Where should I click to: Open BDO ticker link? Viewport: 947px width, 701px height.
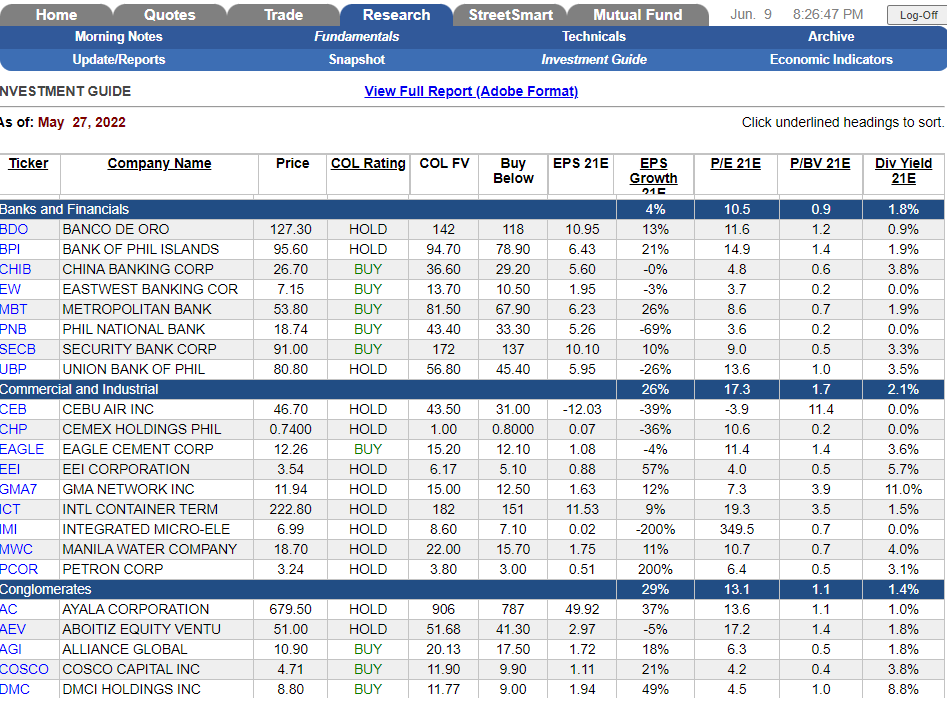14,229
